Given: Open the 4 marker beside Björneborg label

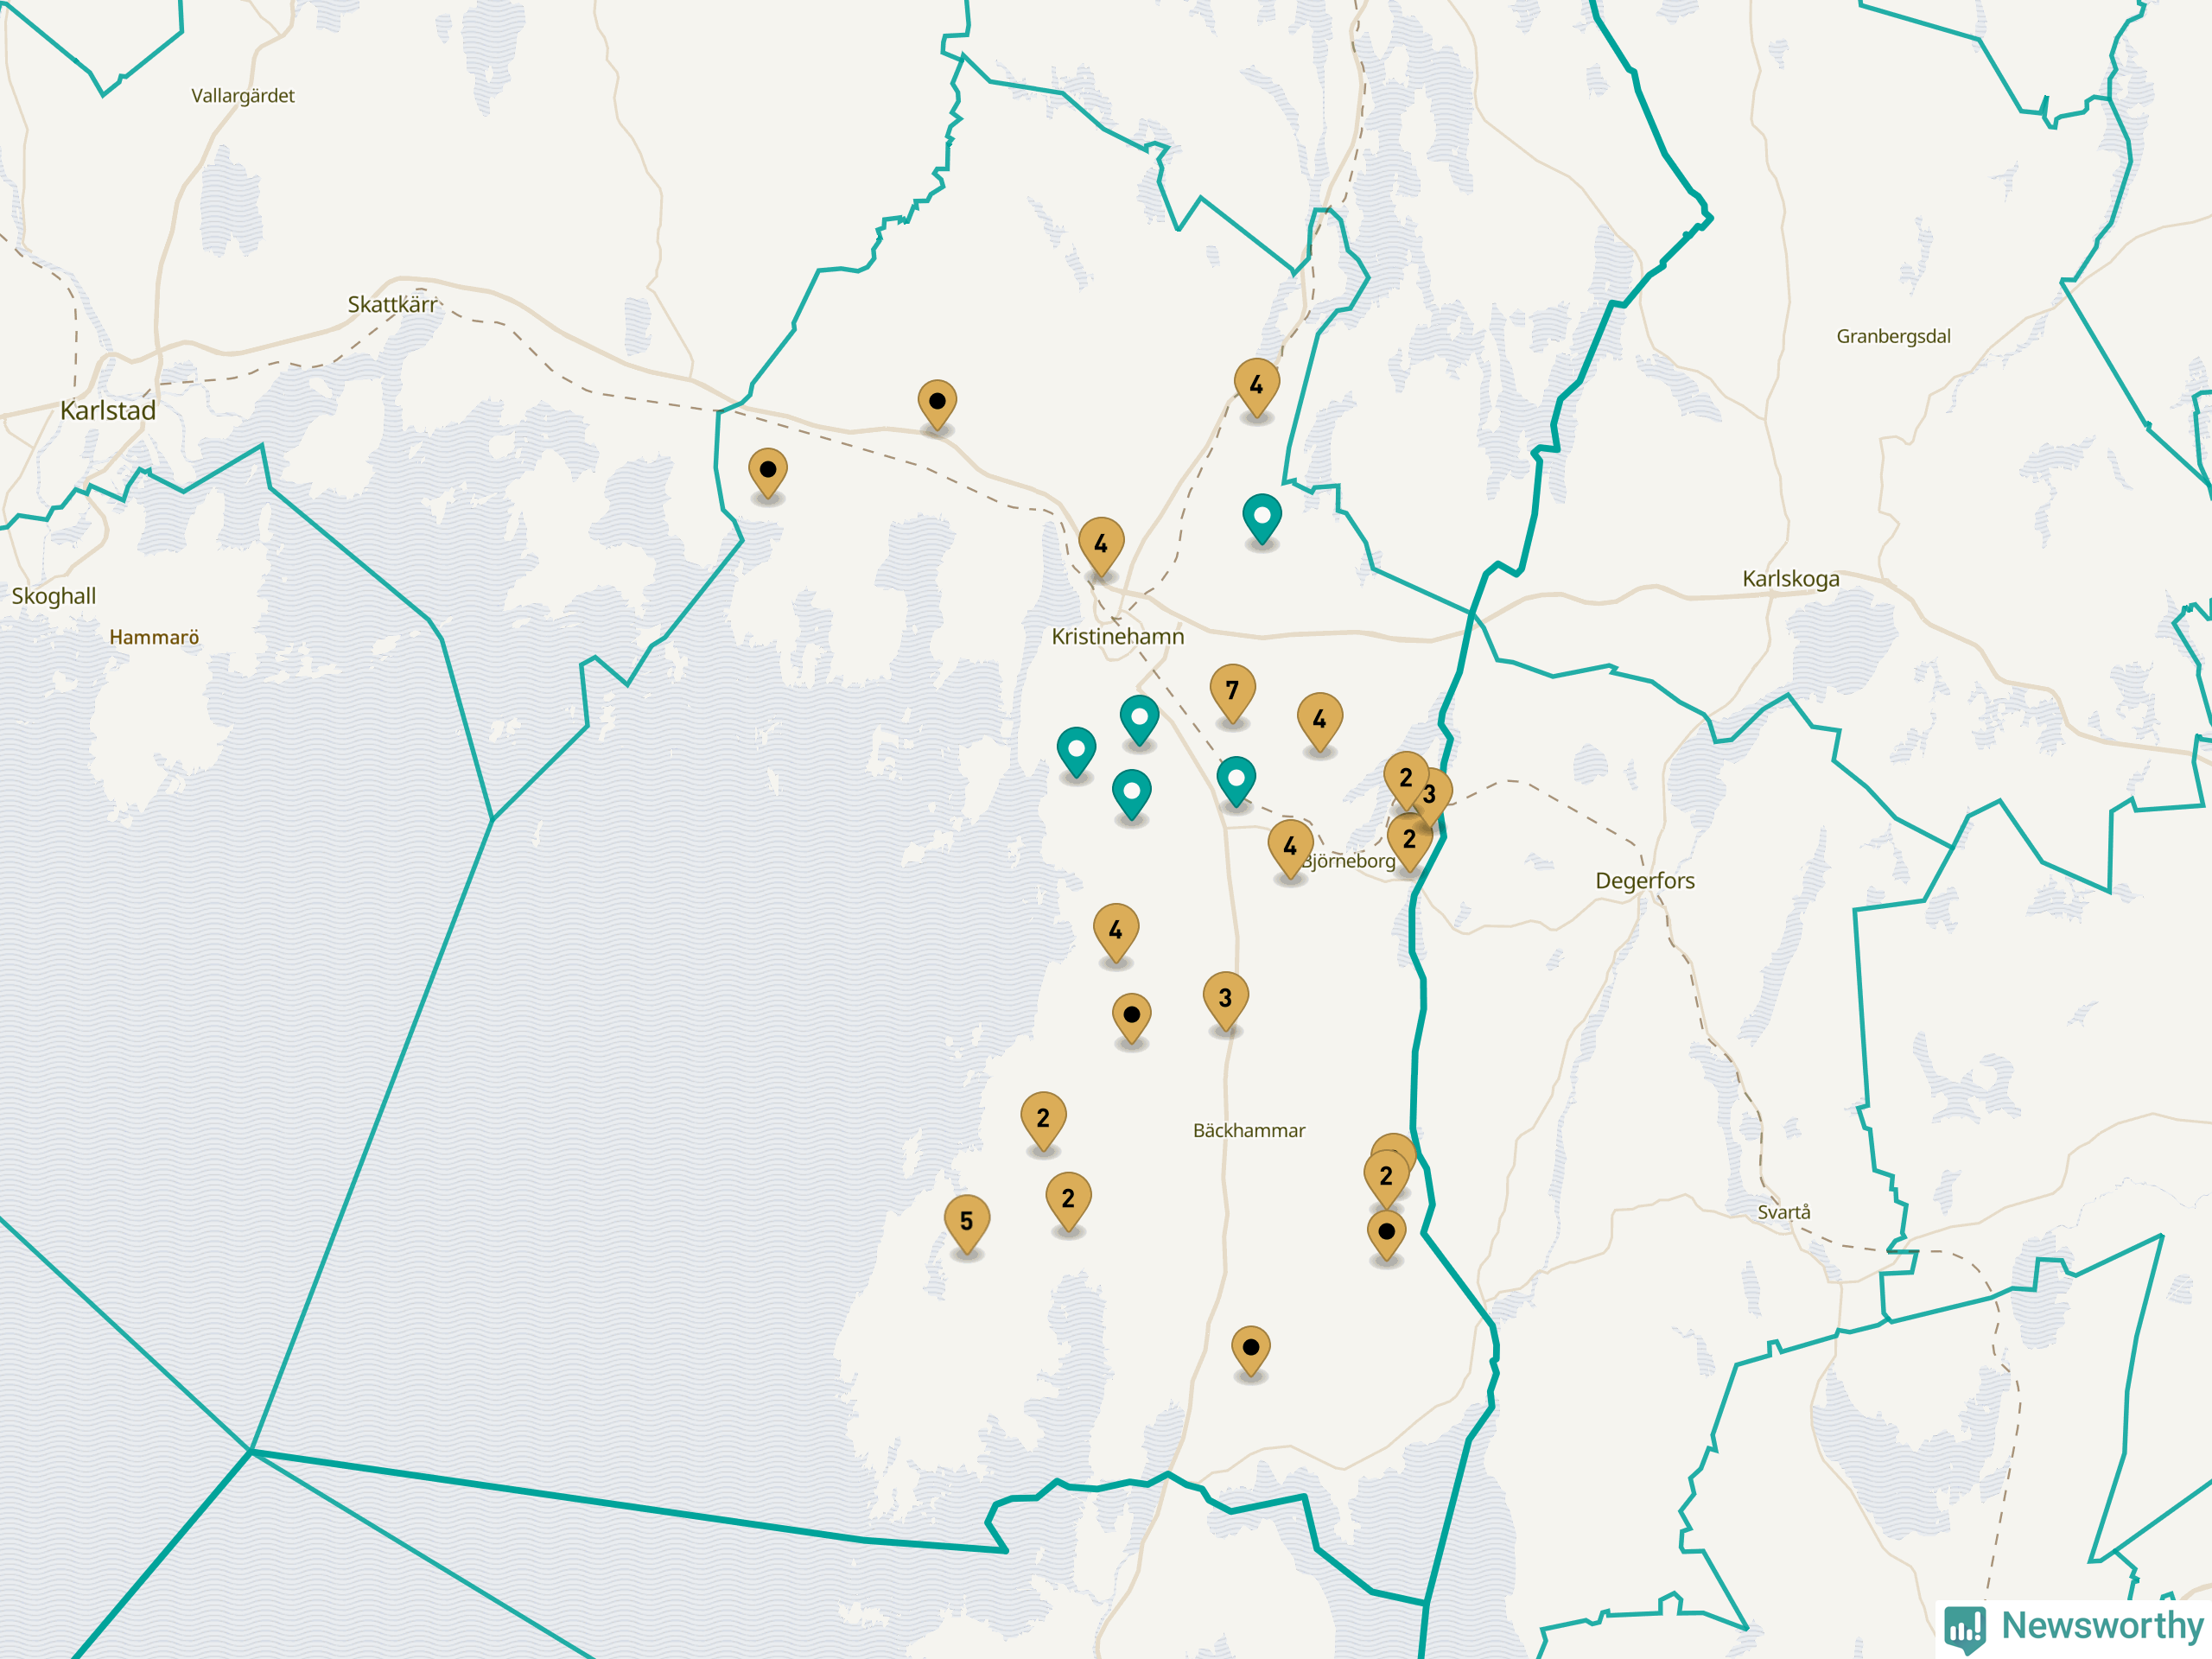Looking at the screenshot, I should click(x=1290, y=847).
